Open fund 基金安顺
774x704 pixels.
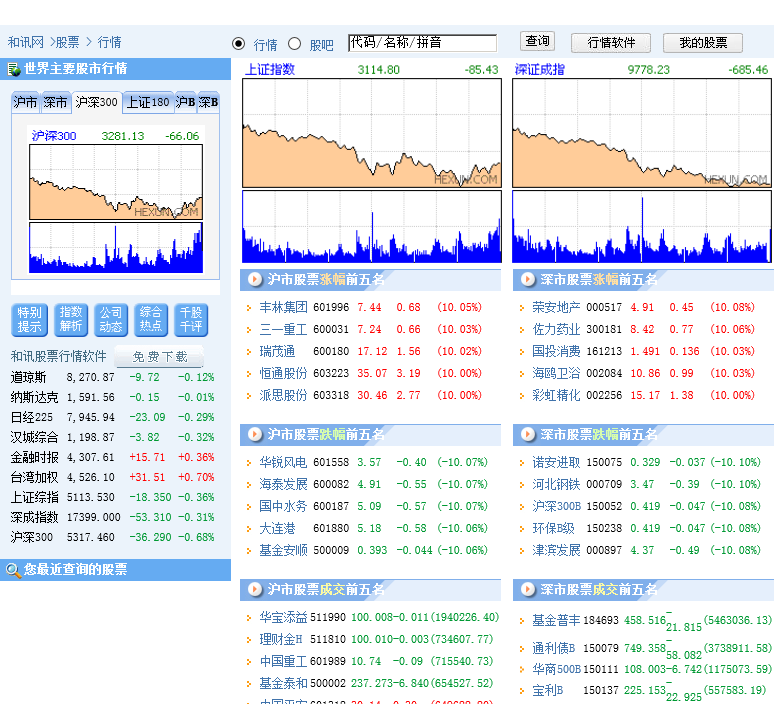click(x=283, y=550)
